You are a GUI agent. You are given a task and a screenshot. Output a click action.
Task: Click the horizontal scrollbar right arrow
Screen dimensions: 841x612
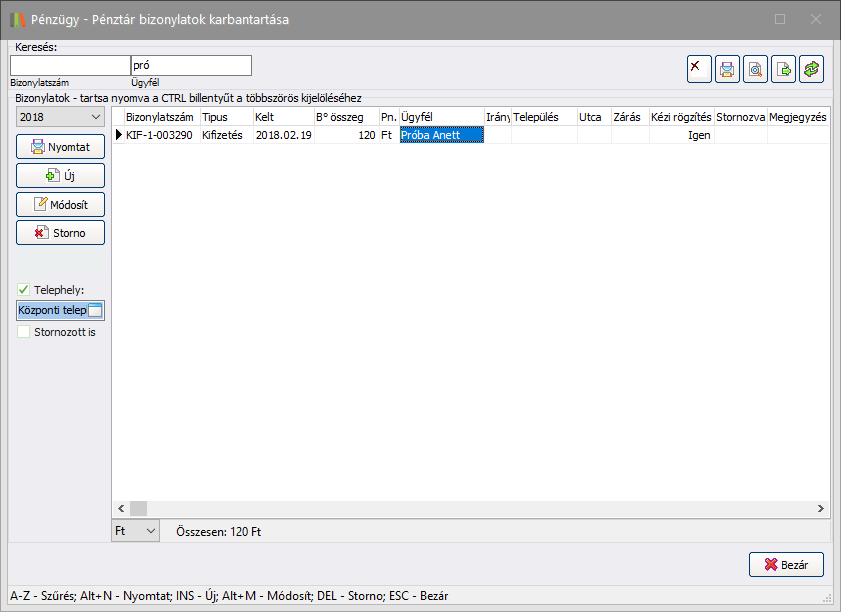(x=821, y=508)
